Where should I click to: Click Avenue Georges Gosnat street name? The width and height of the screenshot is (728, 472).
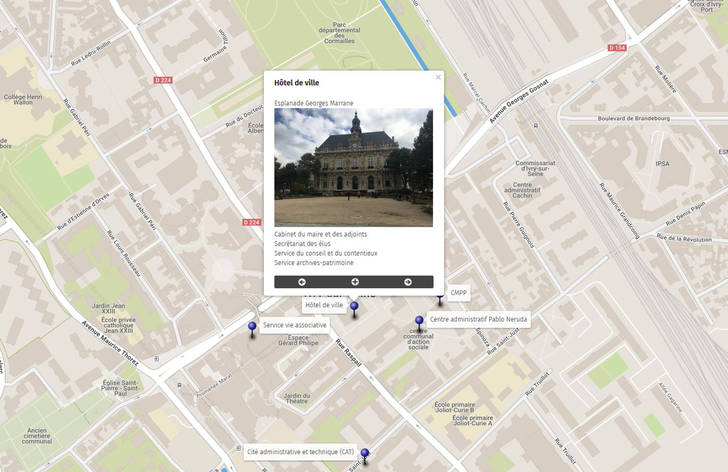point(519,101)
